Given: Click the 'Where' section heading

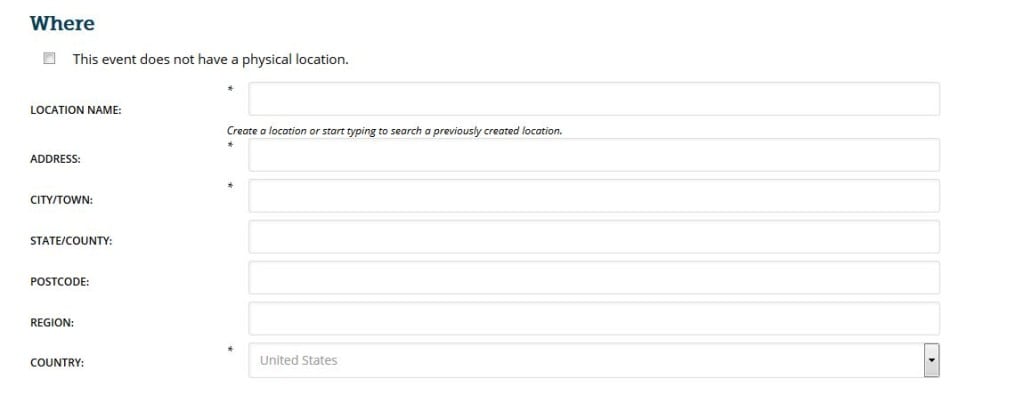Looking at the screenshot, I should coord(62,24).
